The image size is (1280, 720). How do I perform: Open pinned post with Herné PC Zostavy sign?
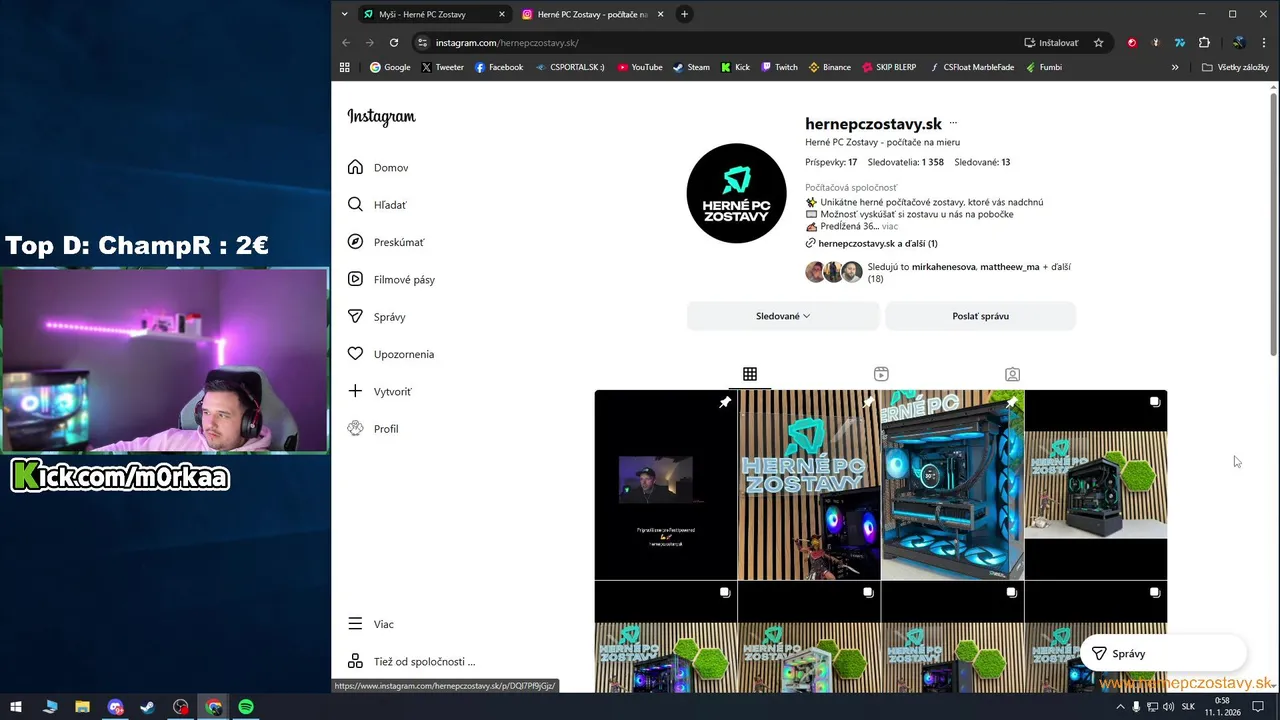tap(809, 485)
